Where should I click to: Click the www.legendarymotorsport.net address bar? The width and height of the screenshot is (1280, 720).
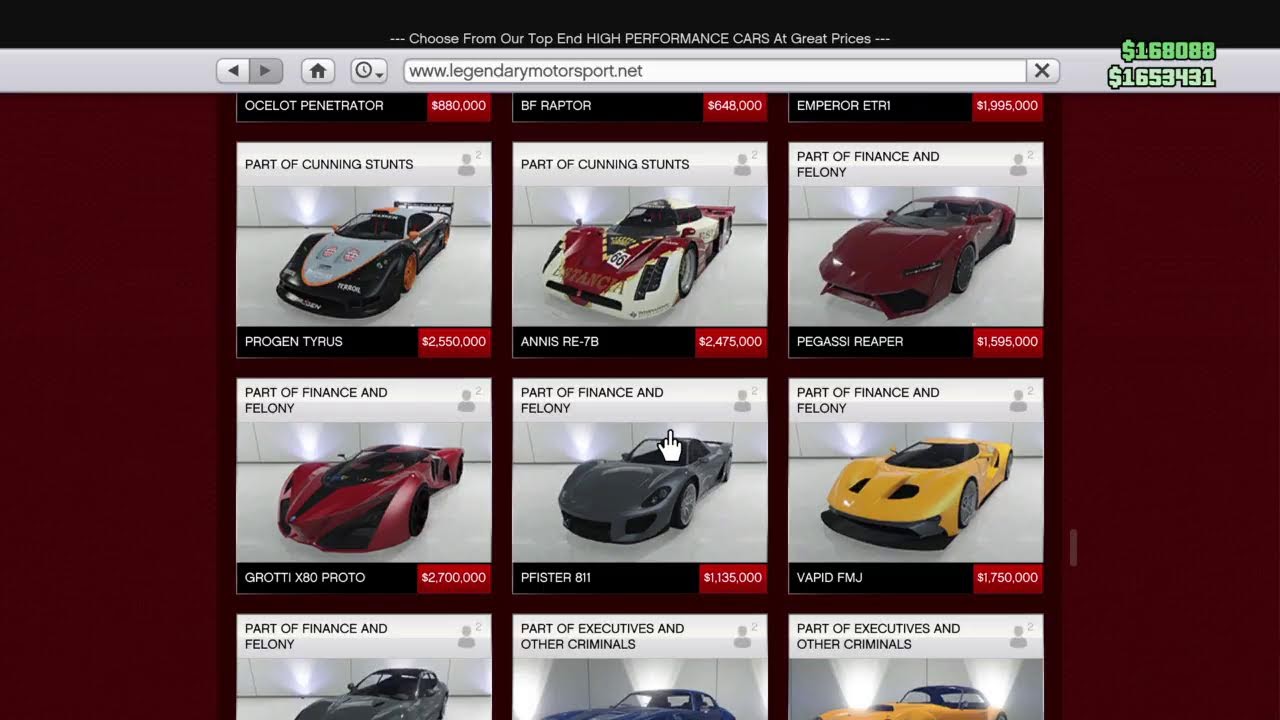coord(715,71)
